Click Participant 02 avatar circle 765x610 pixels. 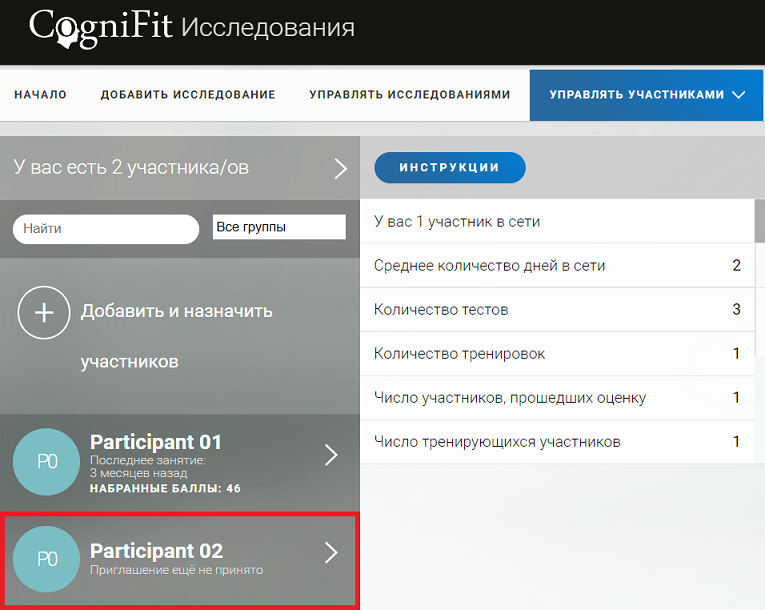[x=46, y=559]
